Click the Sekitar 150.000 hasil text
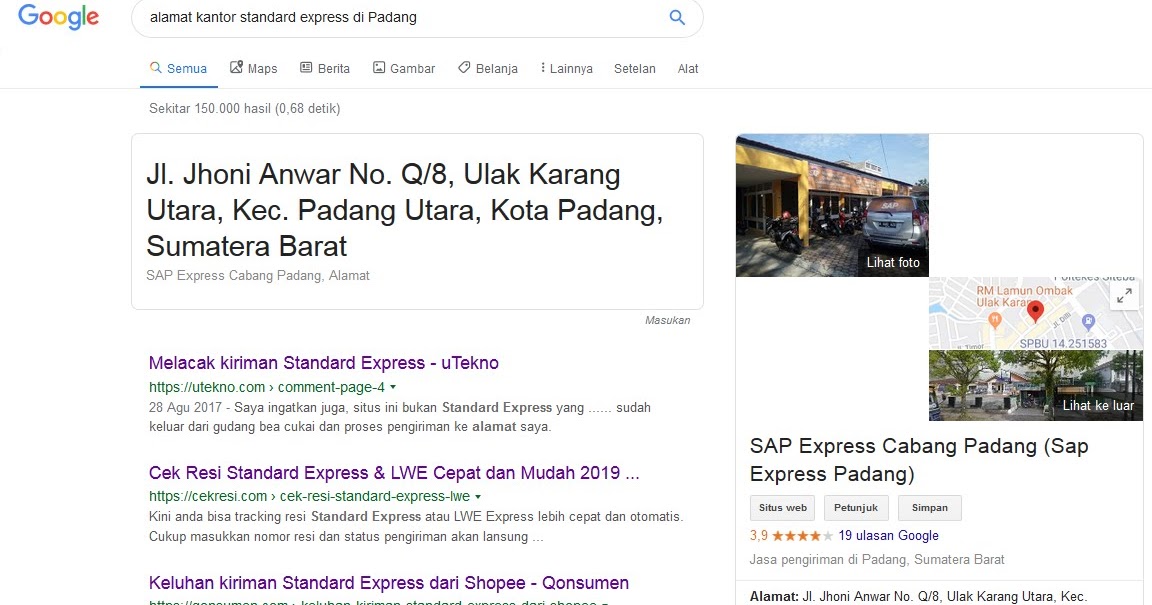The width and height of the screenshot is (1152, 605). (245, 109)
